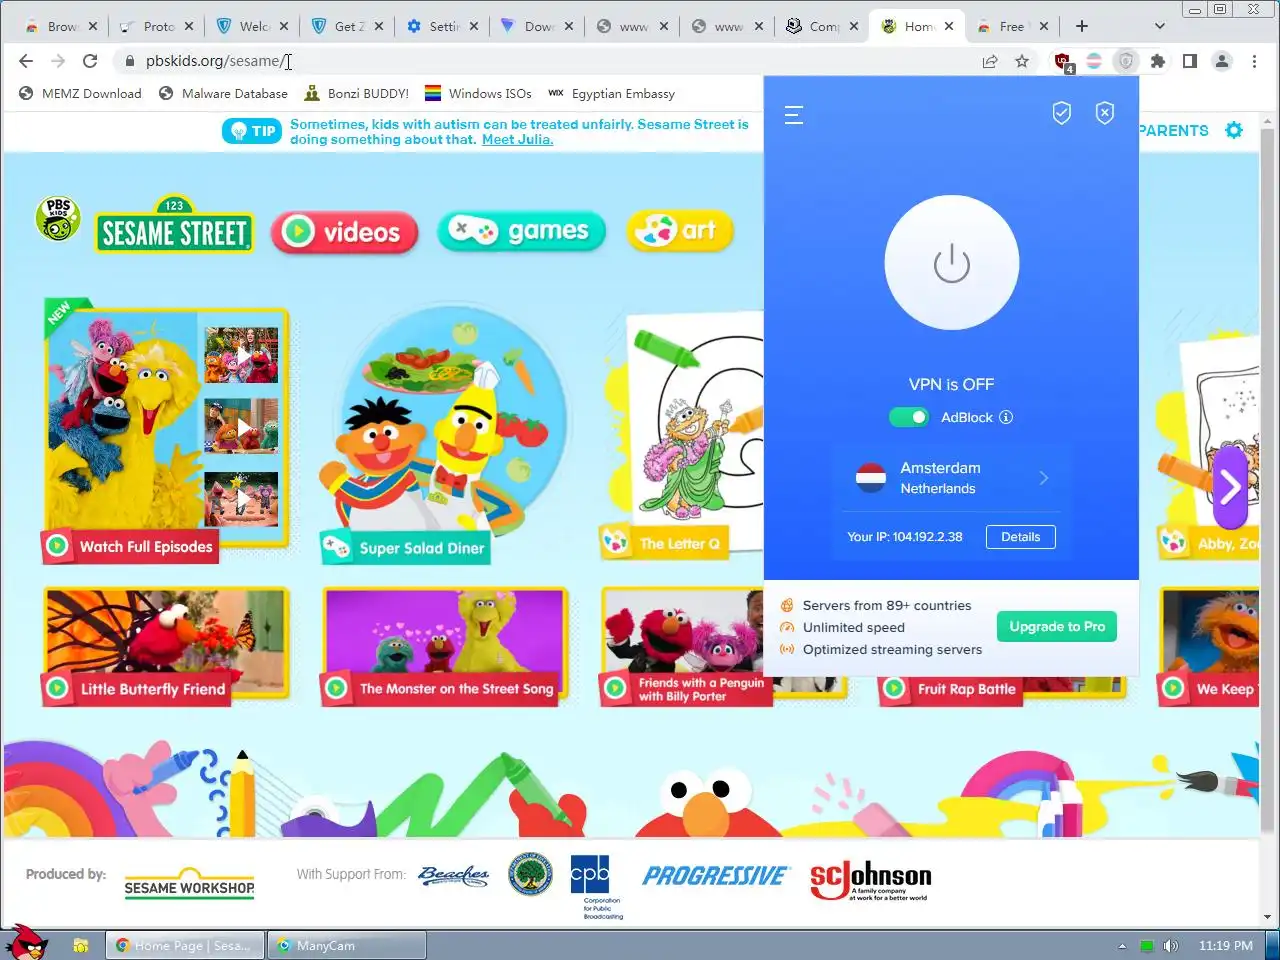The image size is (1280, 960).
Task: Open the Chrome extensions puzzle icon
Action: pos(1158,61)
